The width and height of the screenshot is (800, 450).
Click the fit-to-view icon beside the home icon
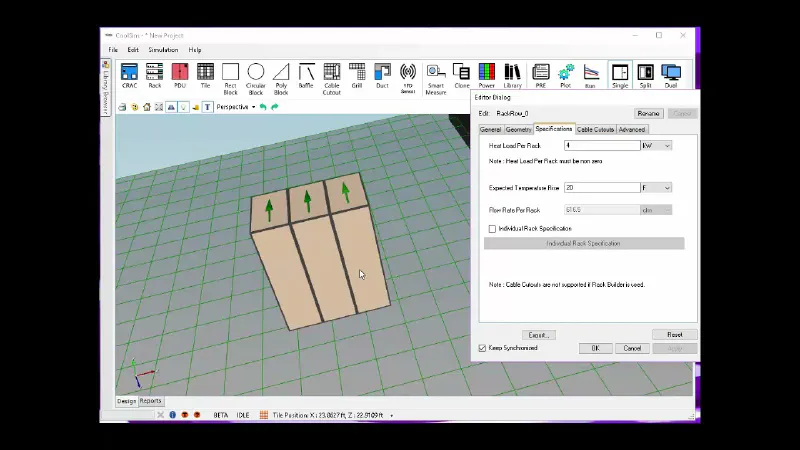pyautogui.click(x=159, y=107)
